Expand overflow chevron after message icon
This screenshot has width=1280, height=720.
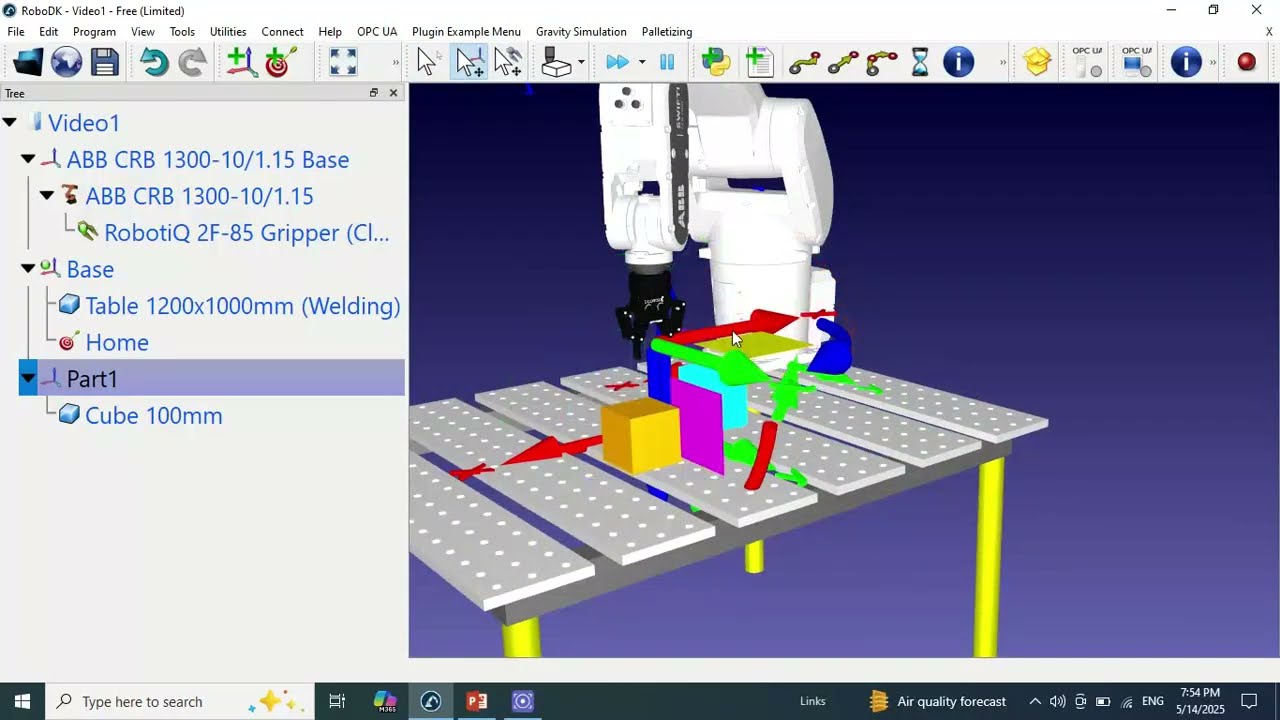point(1003,62)
